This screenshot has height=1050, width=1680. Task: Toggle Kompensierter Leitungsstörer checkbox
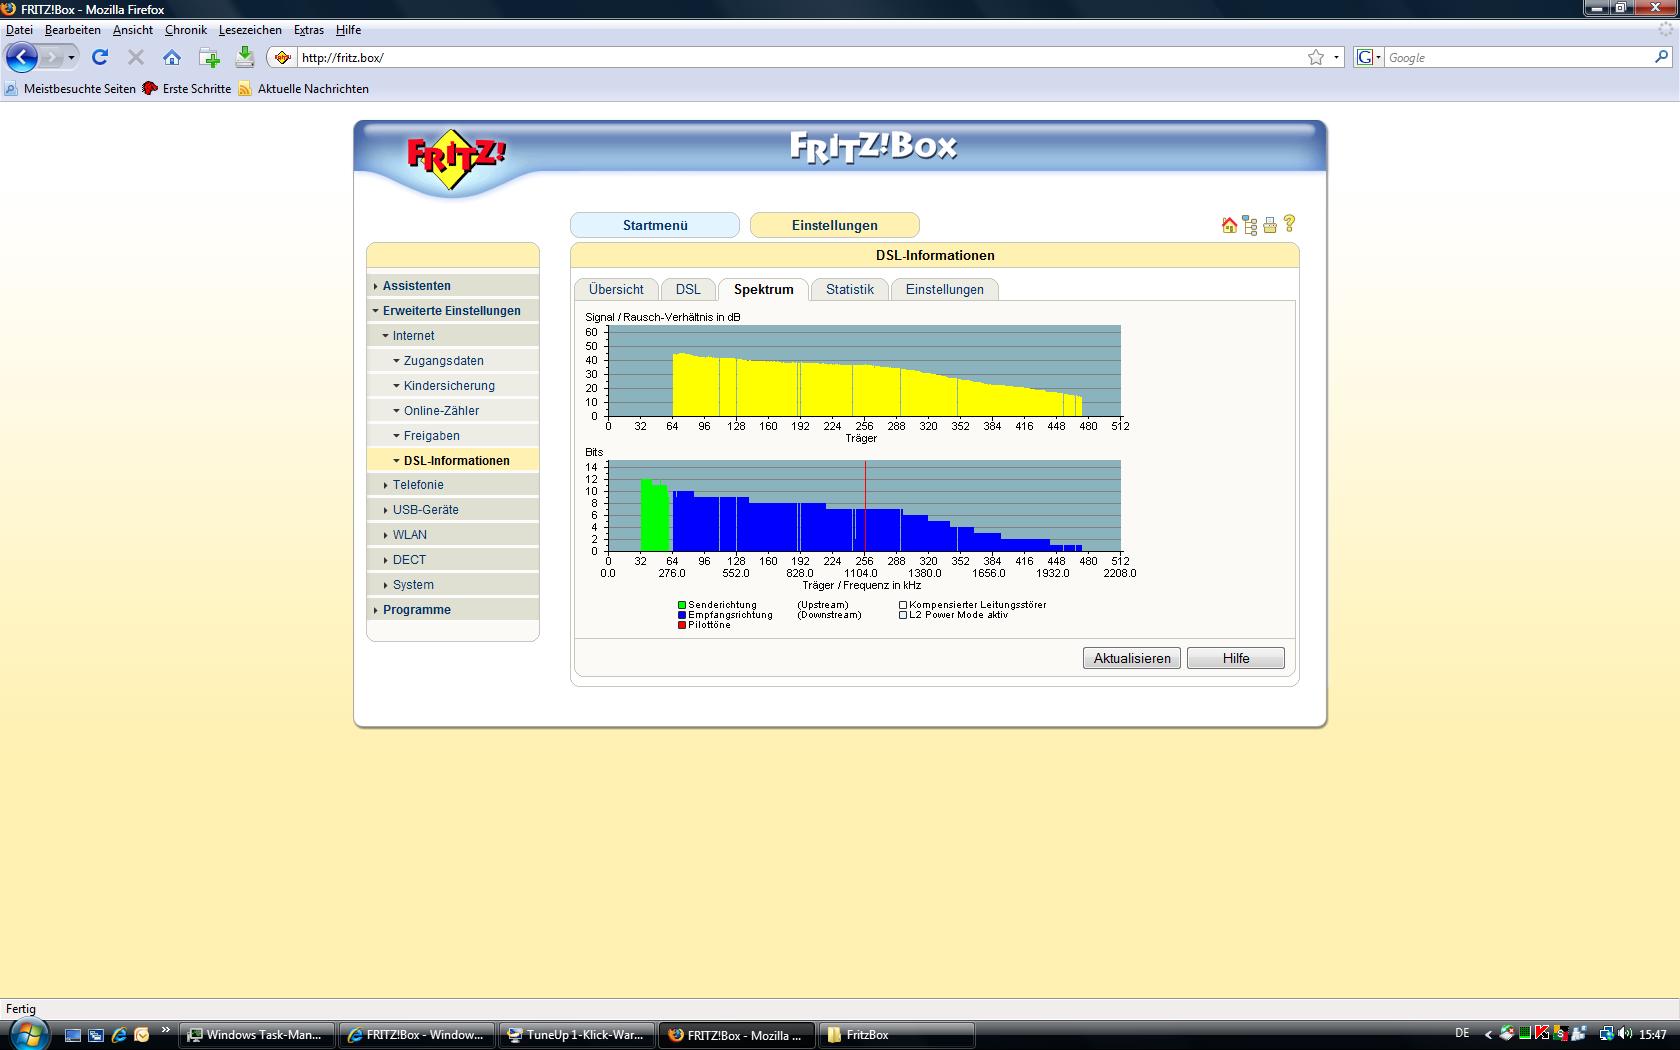click(903, 605)
